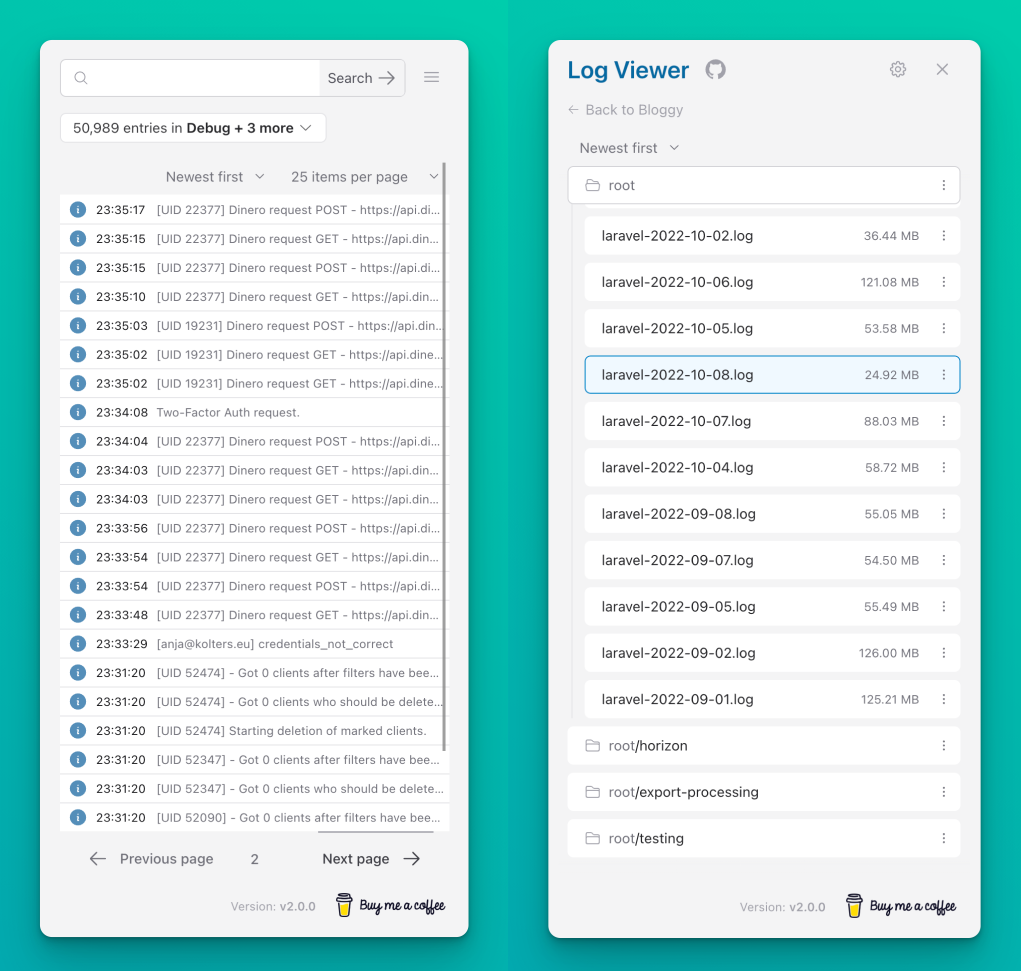Click the info icon on the 23:35:17 entry
The width and height of the screenshot is (1021, 971).
point(77,210)
